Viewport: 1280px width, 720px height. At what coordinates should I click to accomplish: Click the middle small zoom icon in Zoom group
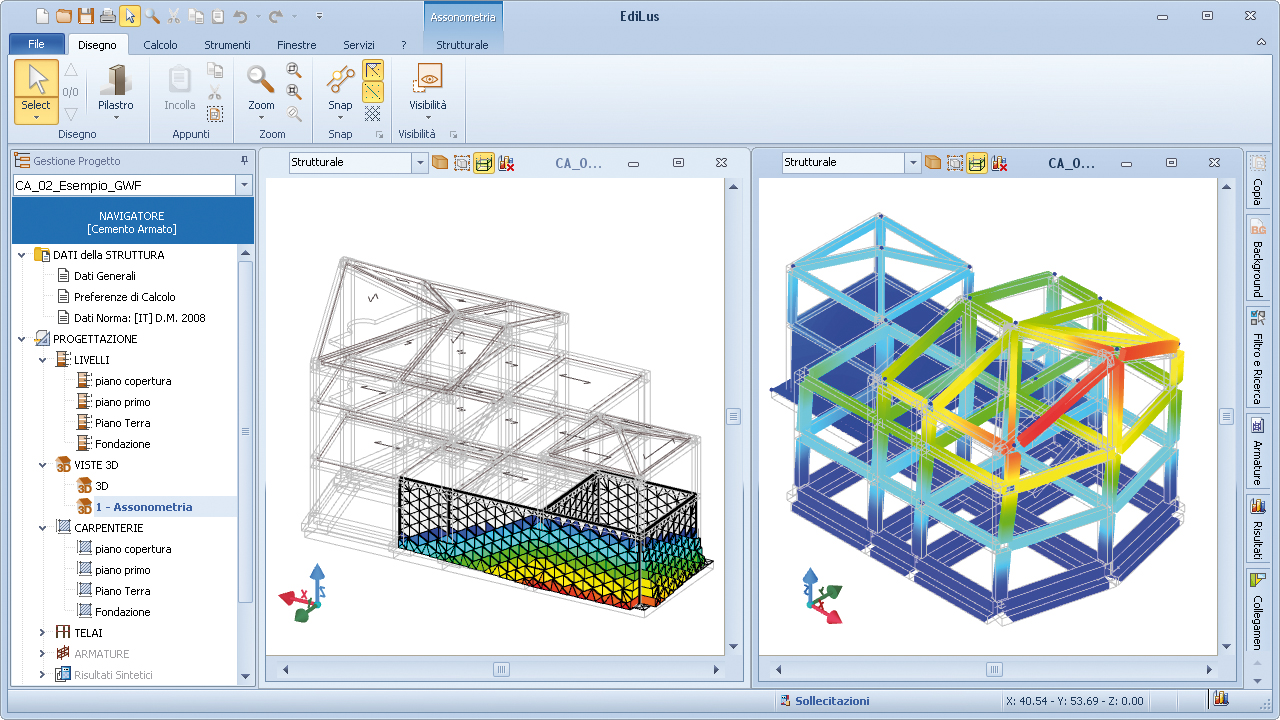point(293,92)
